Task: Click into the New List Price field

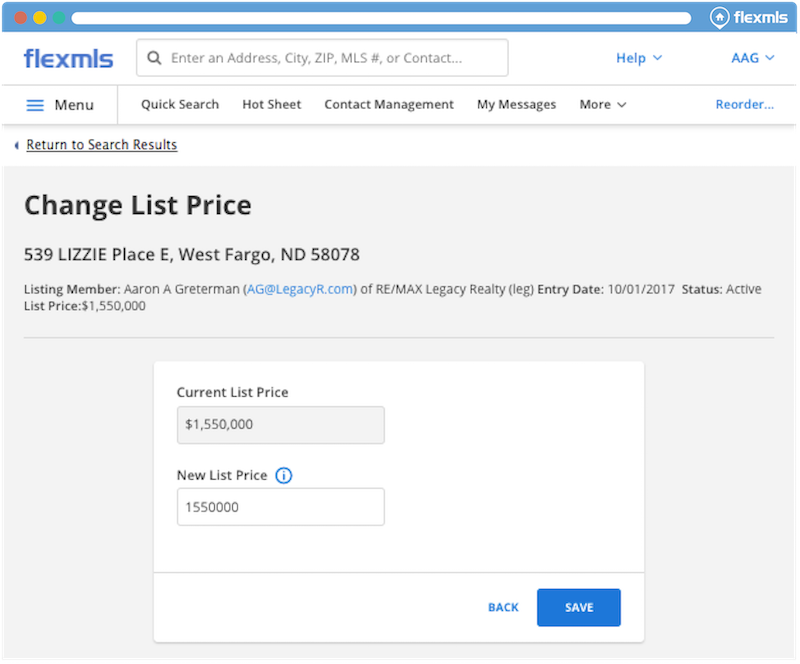Action: click(280, 507)
